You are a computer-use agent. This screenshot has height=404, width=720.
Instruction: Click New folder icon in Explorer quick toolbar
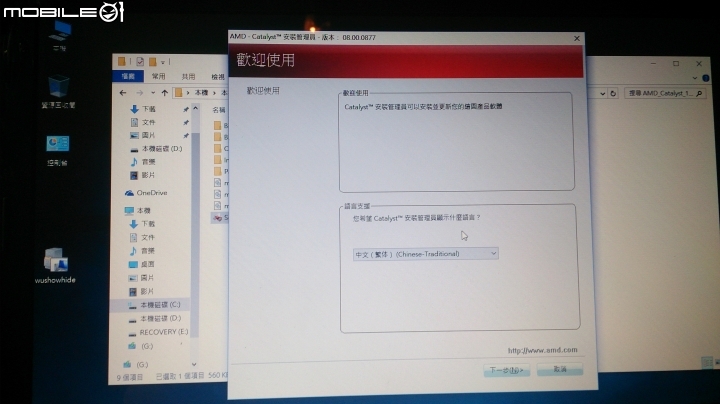(x=152, y=62)
